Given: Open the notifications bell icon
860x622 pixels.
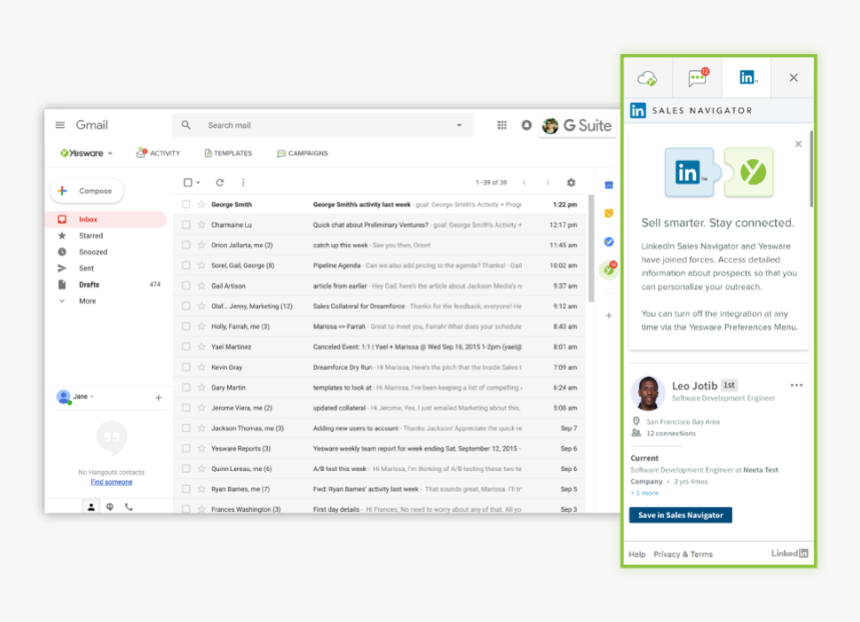Looking at the screenshot, I should tap(527, 125).
